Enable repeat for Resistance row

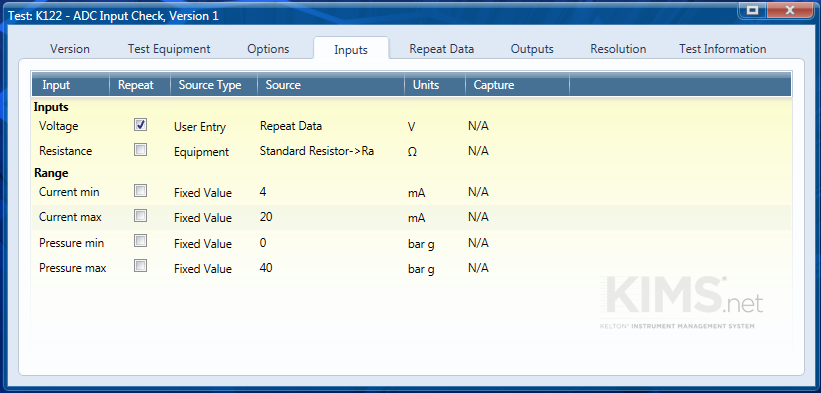click(x=140, y=150)
